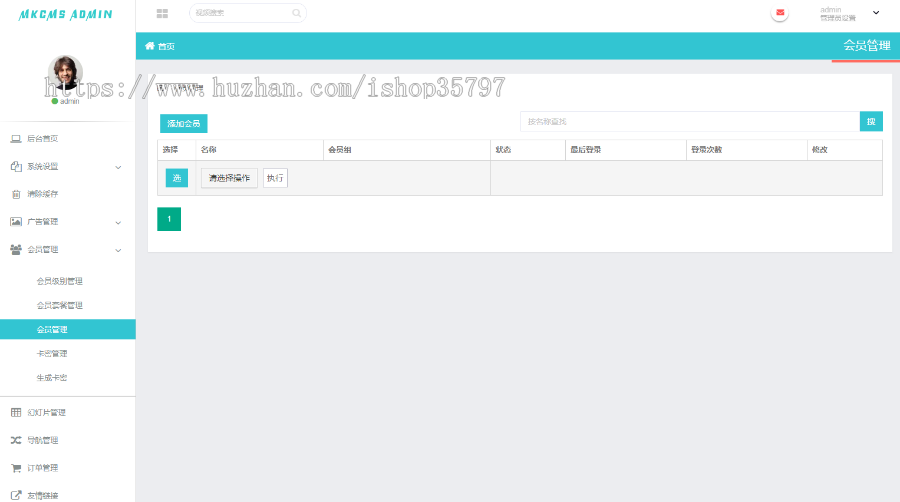Expand the 广告管理 sidebar chevron
This screenshot has width=900, height=502.
pyautogui.click(x=118, y=222)
